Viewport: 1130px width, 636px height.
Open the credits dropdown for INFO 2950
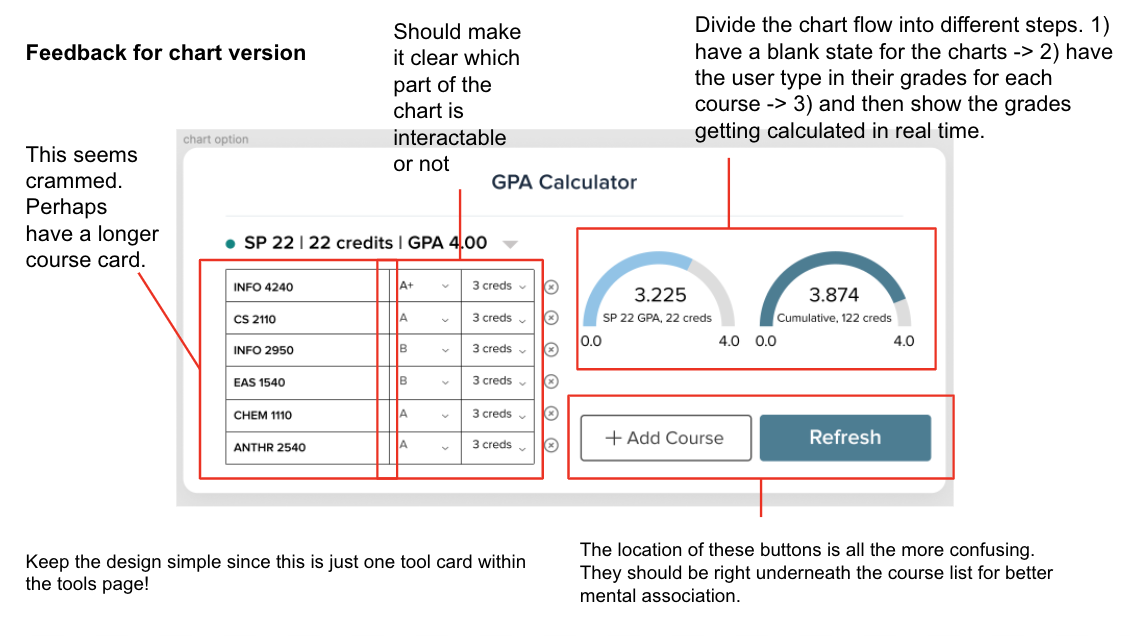pos(498,349)
